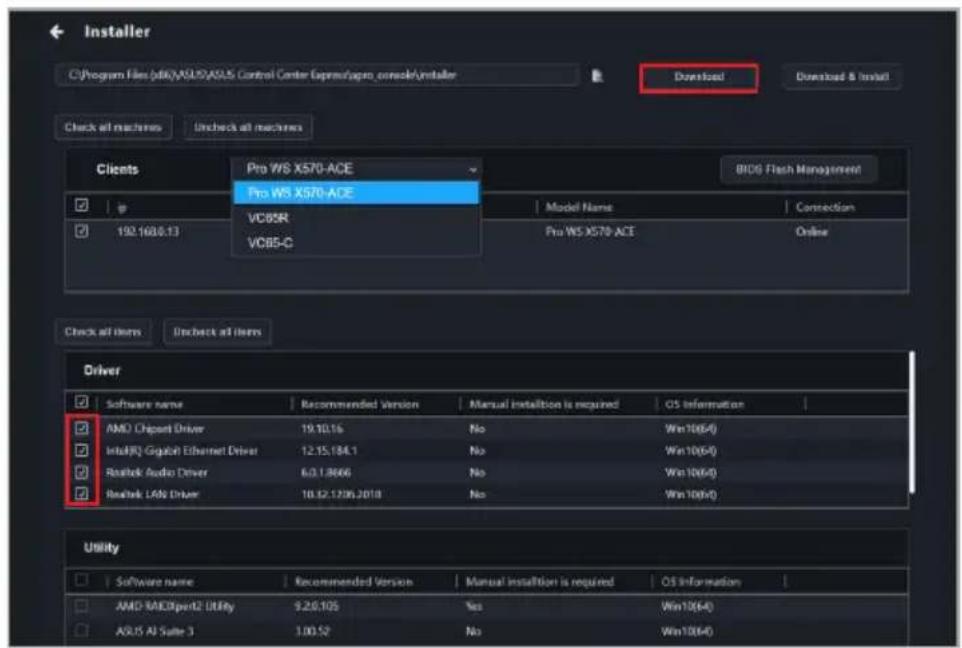
Task: Click the Realtek Audio Driver name
Action: pyautogui.click(x=156, y=473)
